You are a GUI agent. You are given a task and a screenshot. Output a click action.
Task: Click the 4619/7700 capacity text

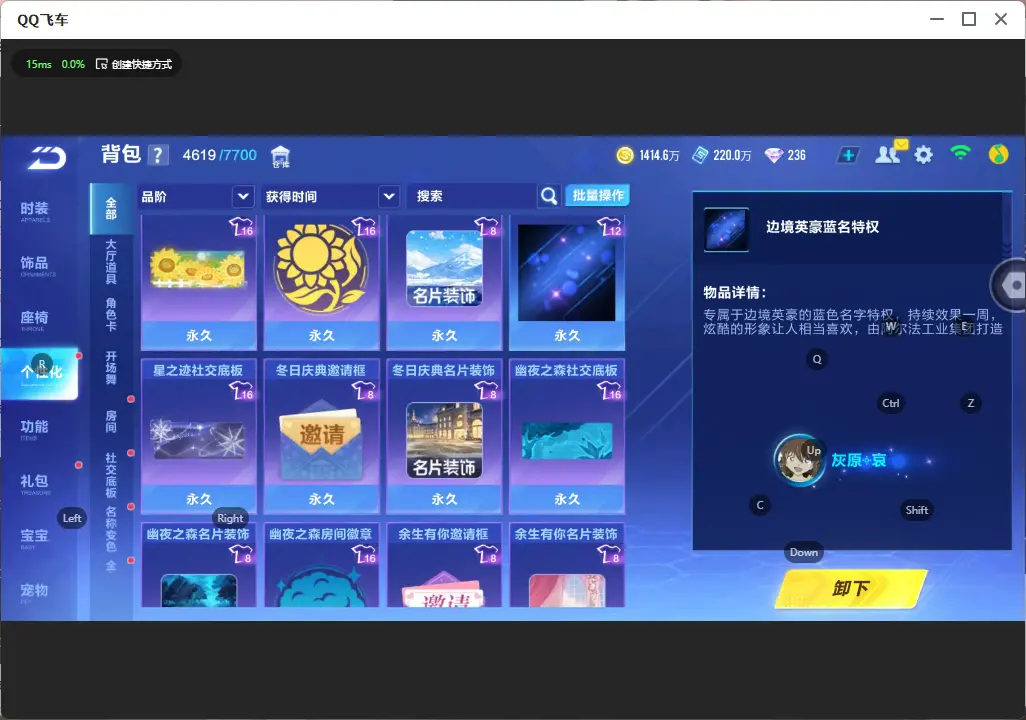pos(219,155)
